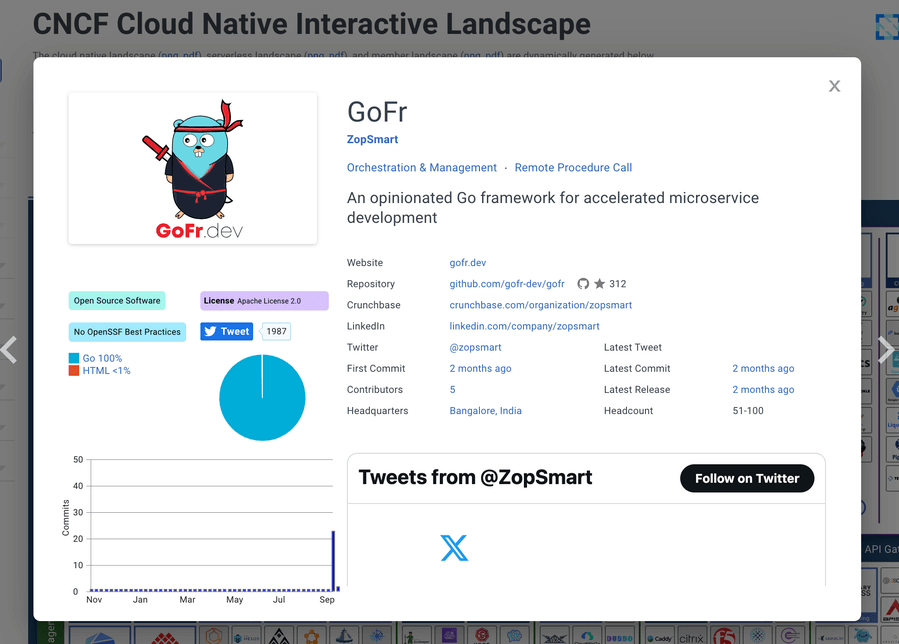The width and height of the screenshot is (899, 644).
Task: Click the GoFr title heading
Action: [377, 112]
